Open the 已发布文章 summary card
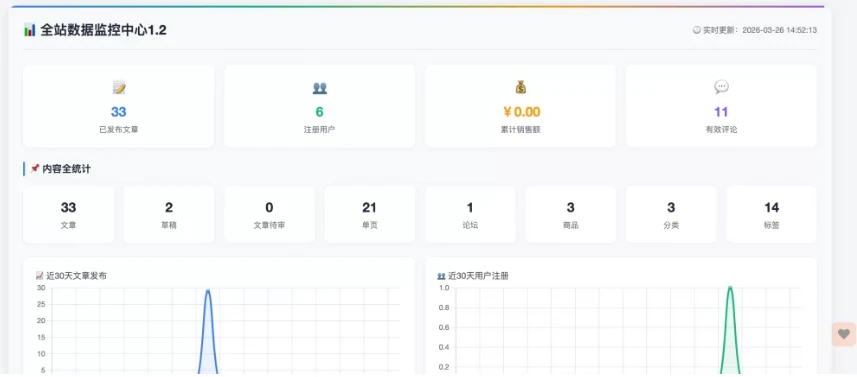The image size is (857, 377). [x=119, y=106]
